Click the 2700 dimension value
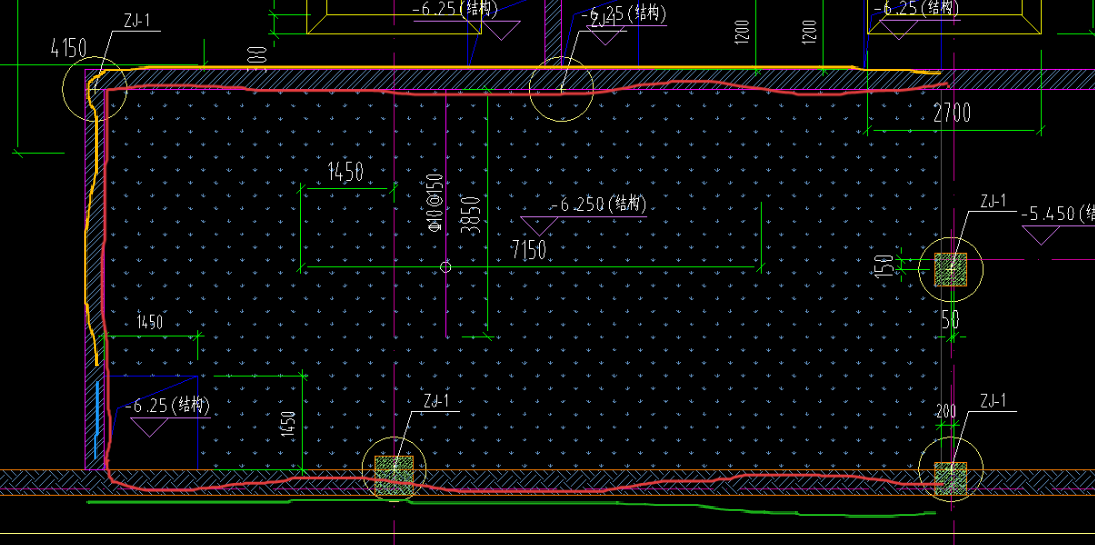 click(x=952, y=113)
